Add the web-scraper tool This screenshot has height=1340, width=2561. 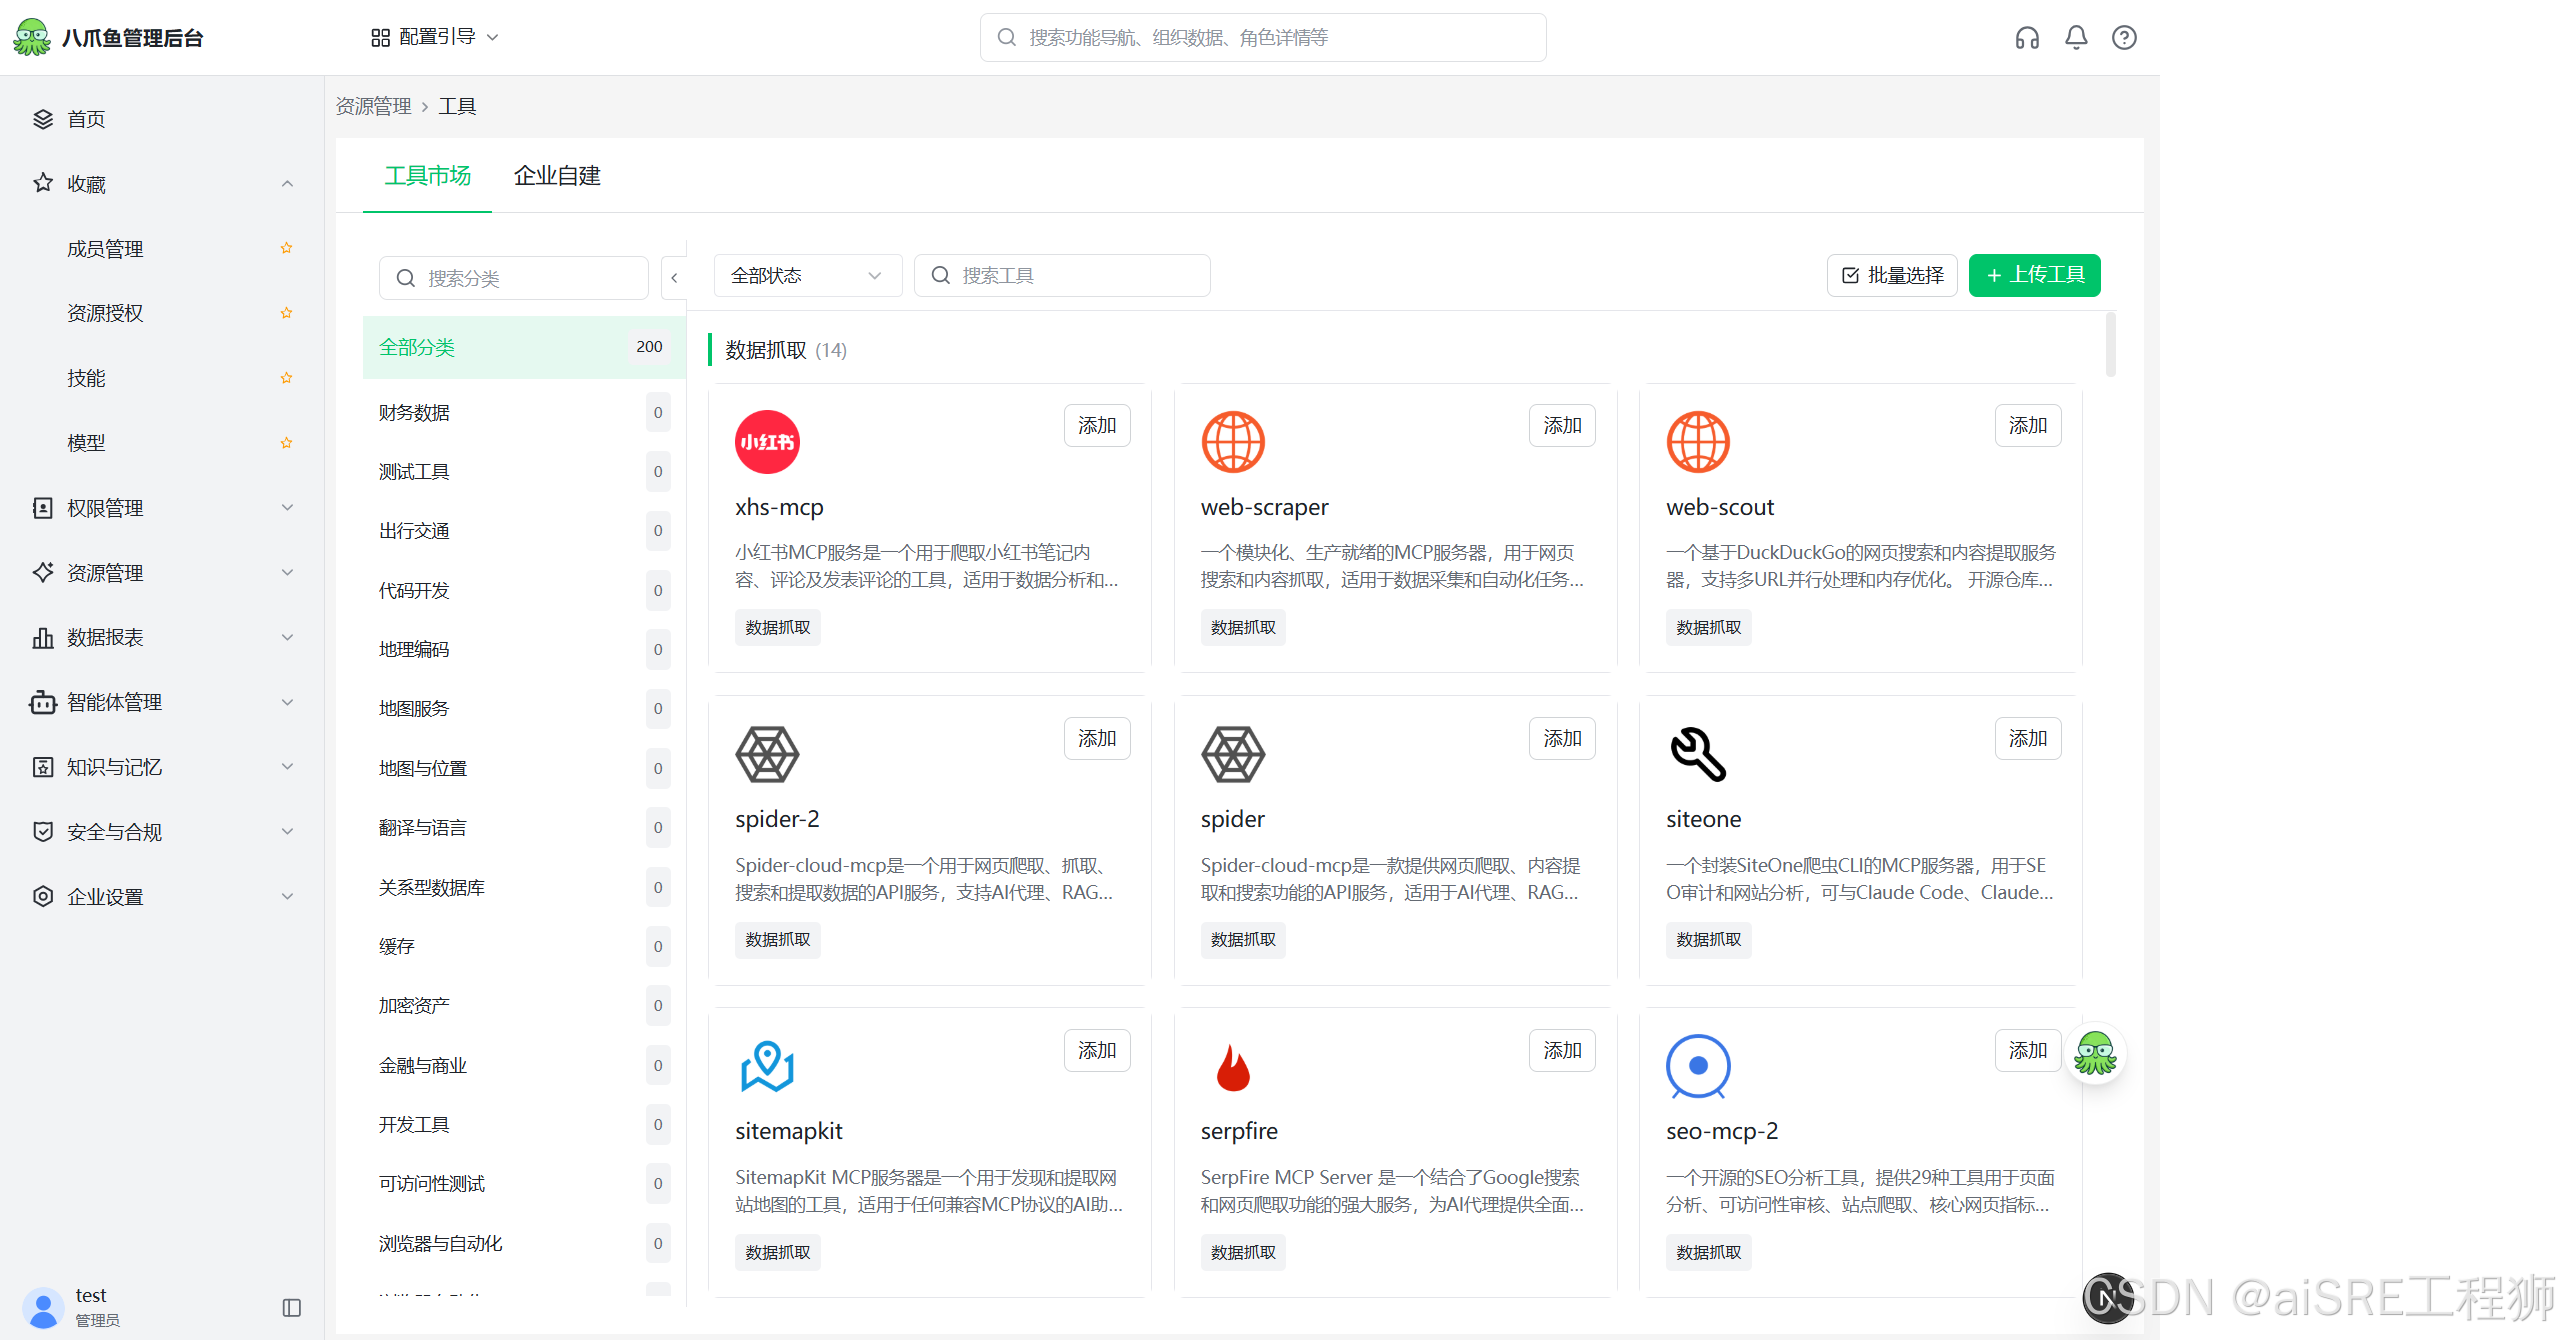click(x=1562, y=426)
